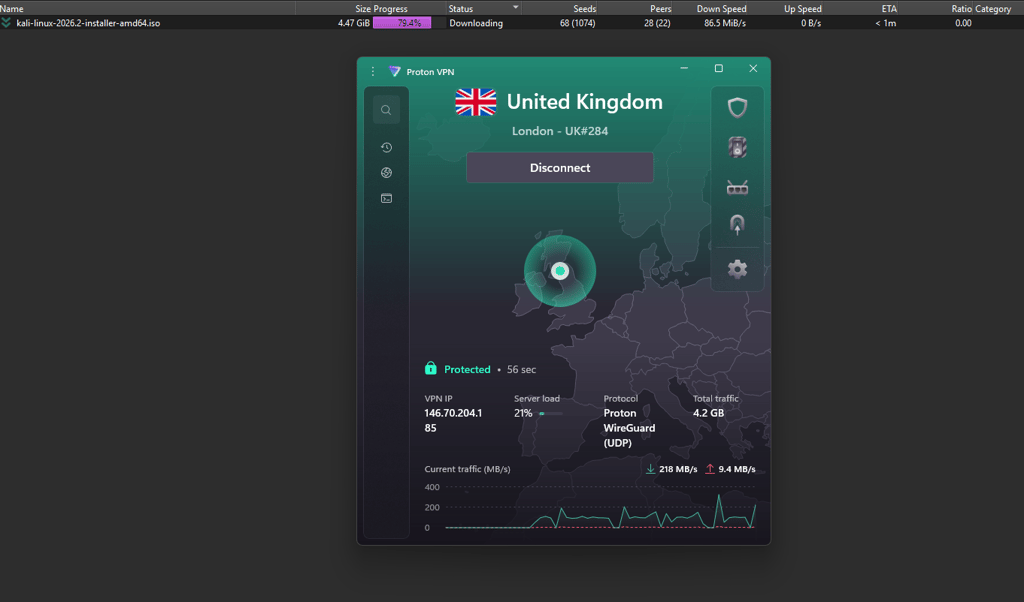Sort torrents by Size column
Image resolution: width=1024 pixels, height=602 pixels.
pyautogui.click(x=333, y=8)
